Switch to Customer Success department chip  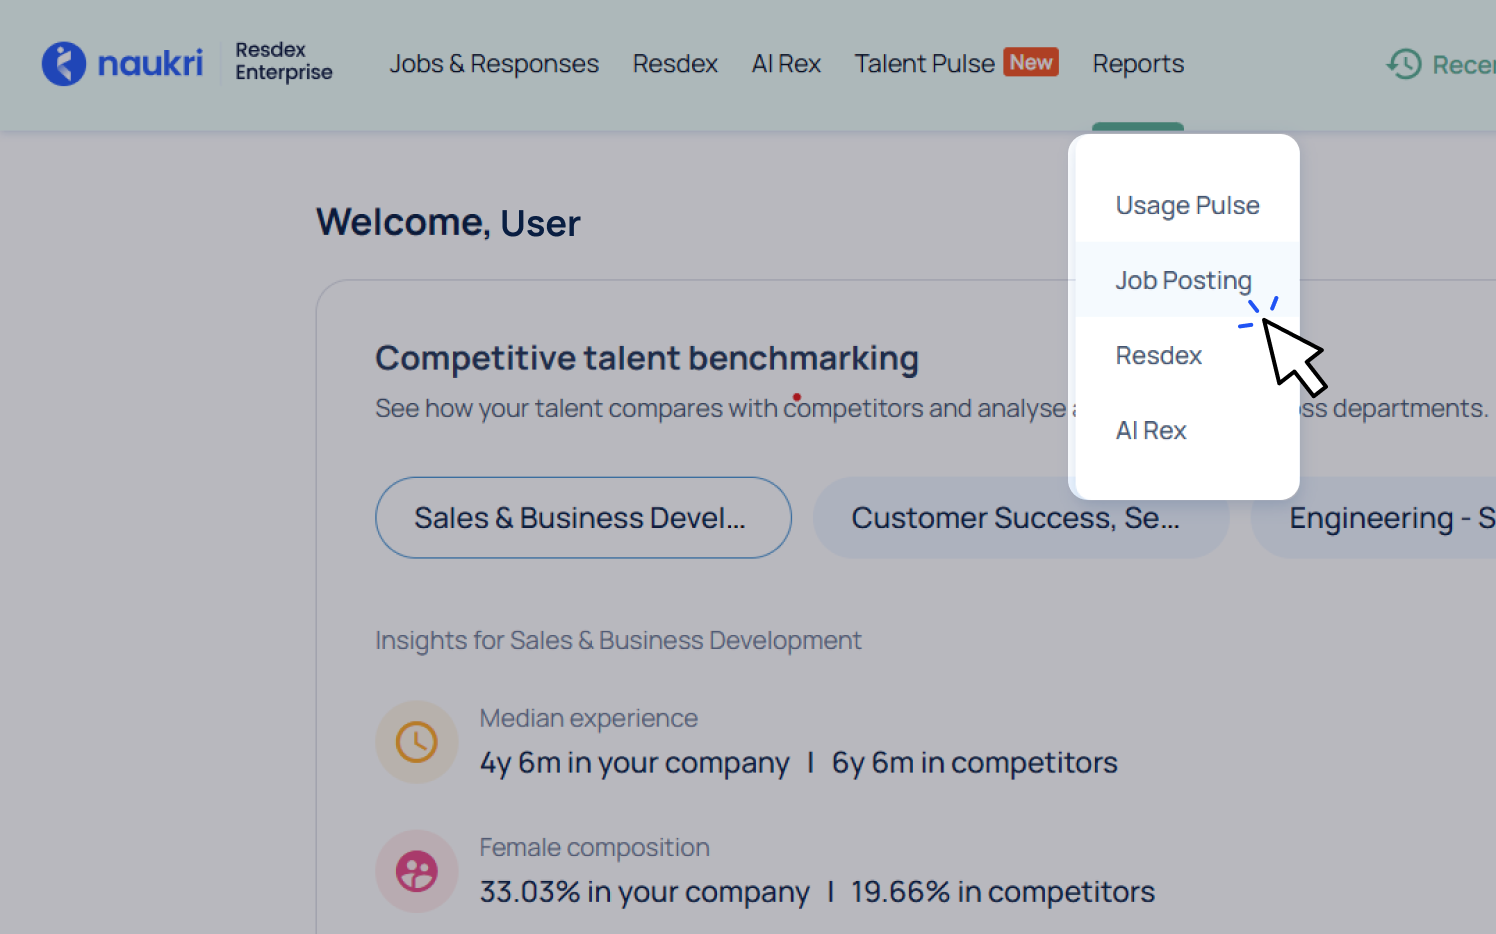(x=1015, y=518)
